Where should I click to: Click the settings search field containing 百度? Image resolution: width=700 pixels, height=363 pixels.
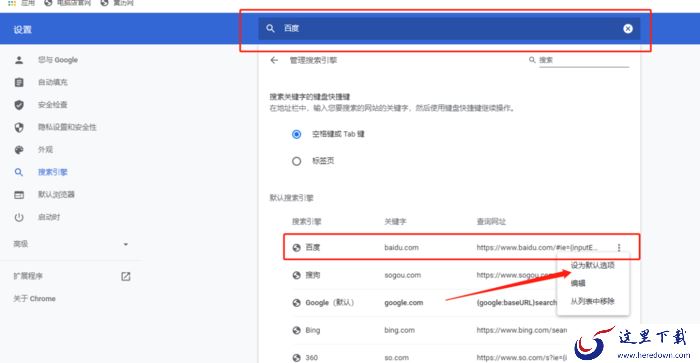coord(449,29)
